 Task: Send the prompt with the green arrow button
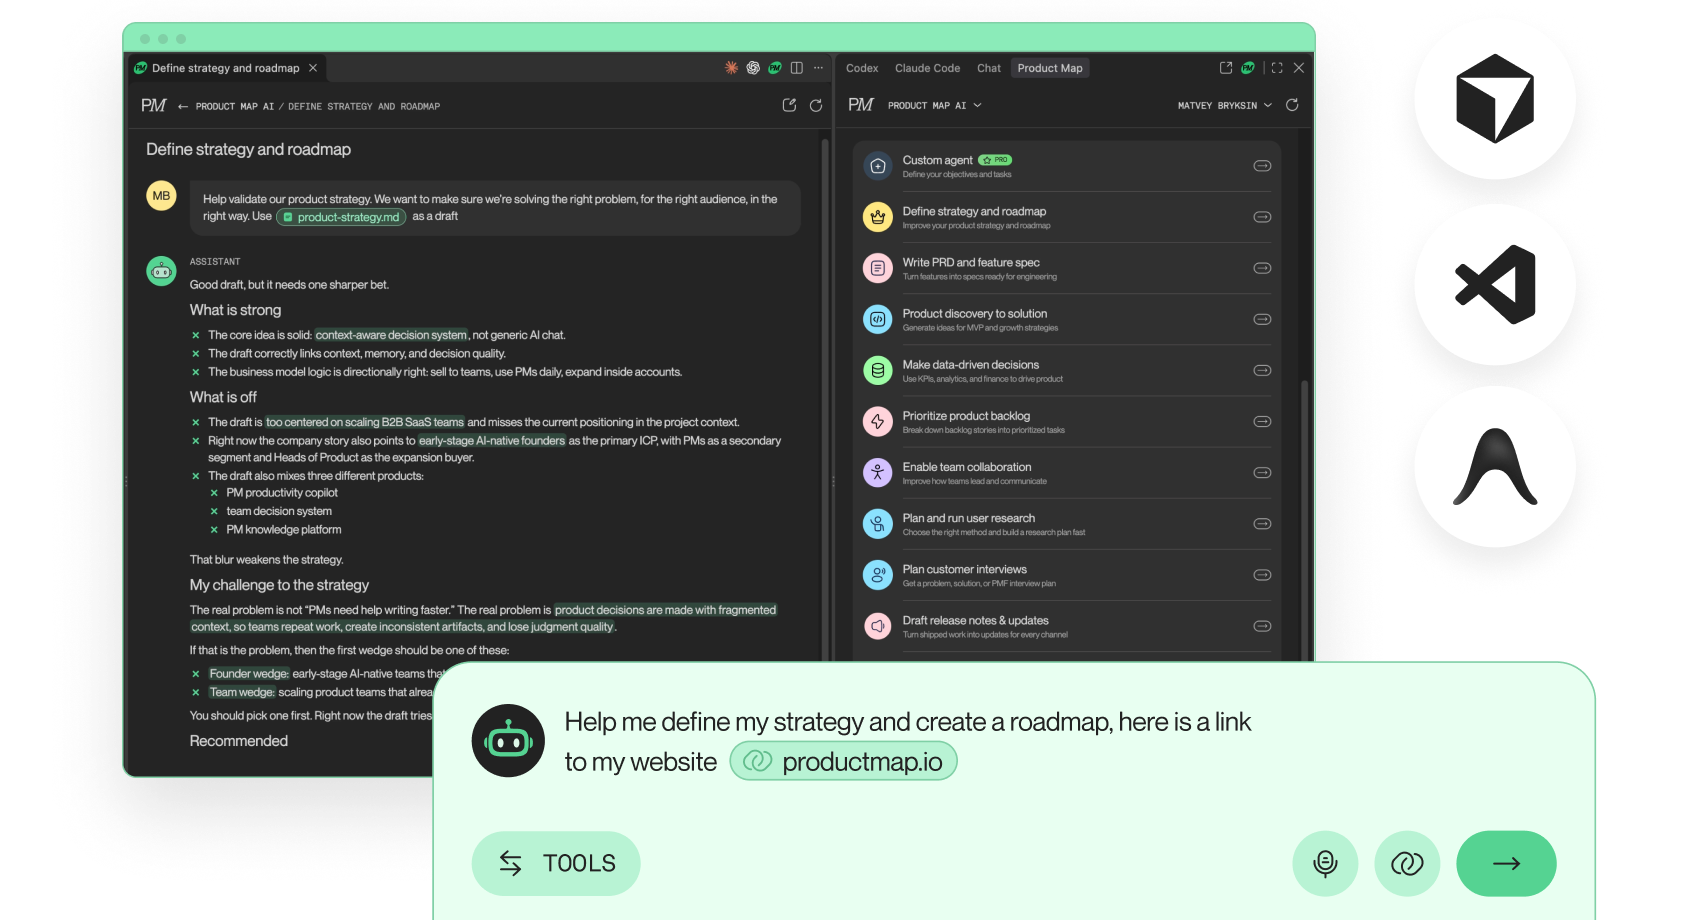click(x=1506, y=863)
